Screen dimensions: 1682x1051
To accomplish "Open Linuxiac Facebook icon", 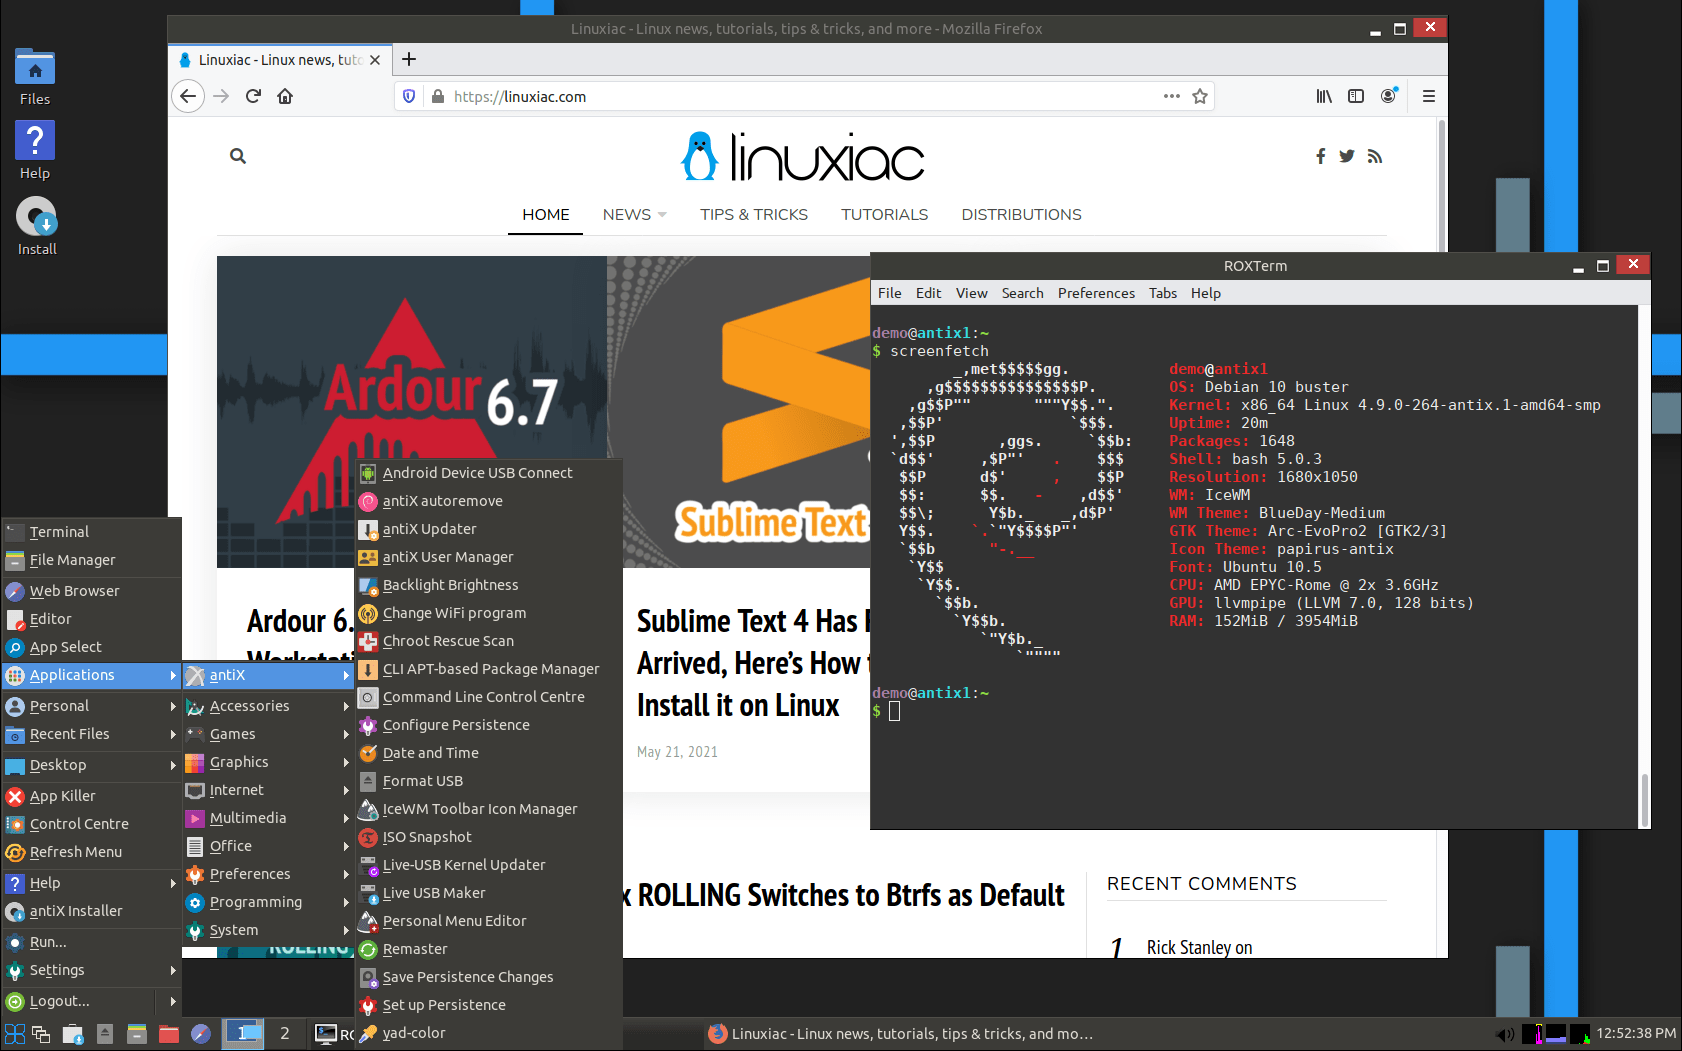I will [1321, 156].
